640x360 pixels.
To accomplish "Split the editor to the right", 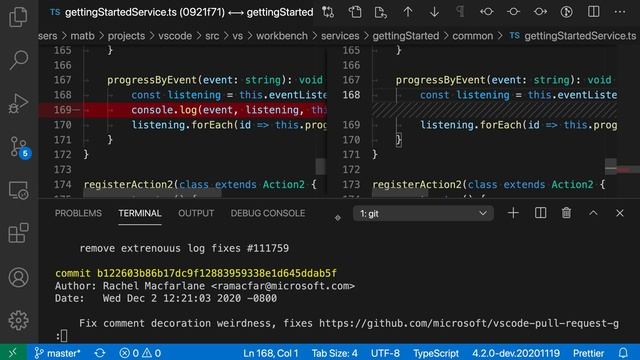I will (x=593, y=12).
